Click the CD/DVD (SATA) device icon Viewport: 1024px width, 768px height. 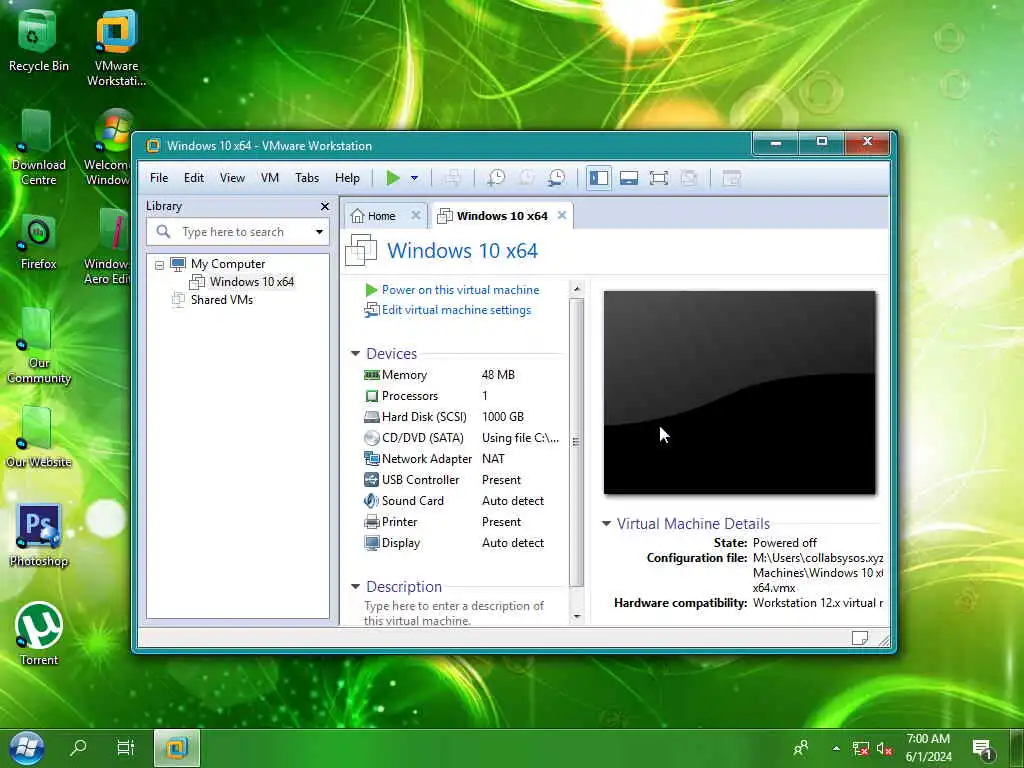pyautogui.click(x=372, y=438)
